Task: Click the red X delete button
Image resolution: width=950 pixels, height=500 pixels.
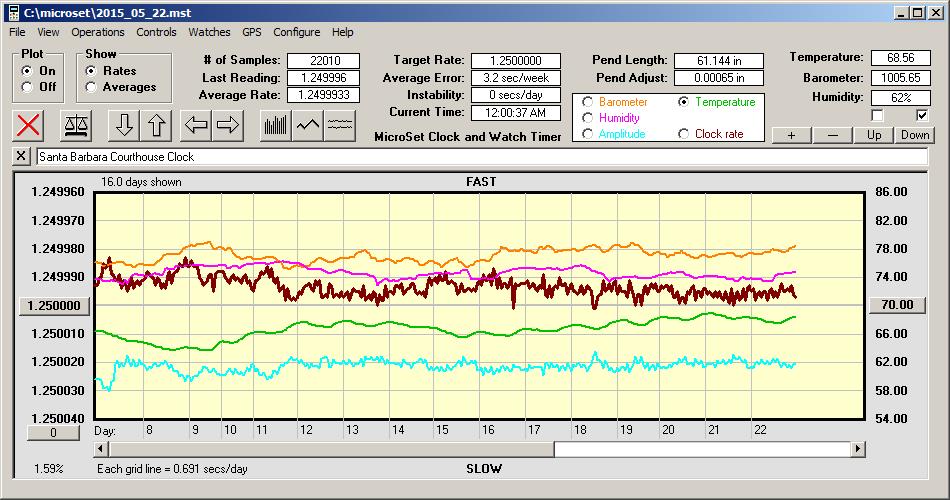Action: 30,125
